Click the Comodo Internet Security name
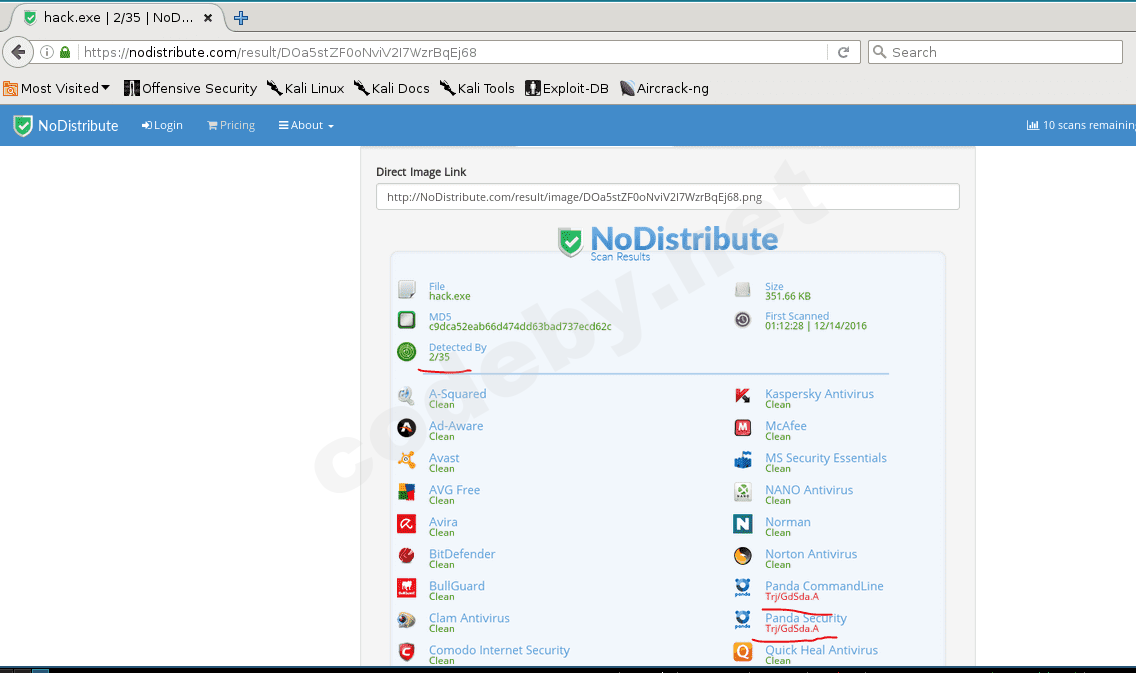Image resolution: width=1136 pixels, height=673 pixels. click(x=498, y=650)
